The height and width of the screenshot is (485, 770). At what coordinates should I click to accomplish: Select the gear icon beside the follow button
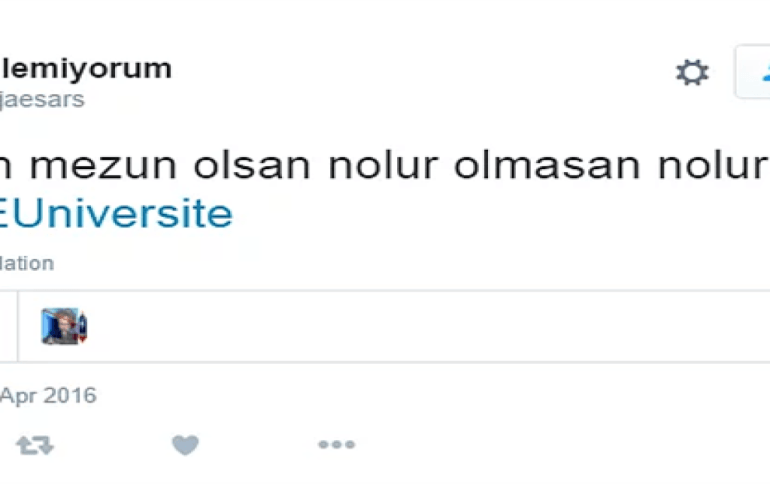coord(692,73)
